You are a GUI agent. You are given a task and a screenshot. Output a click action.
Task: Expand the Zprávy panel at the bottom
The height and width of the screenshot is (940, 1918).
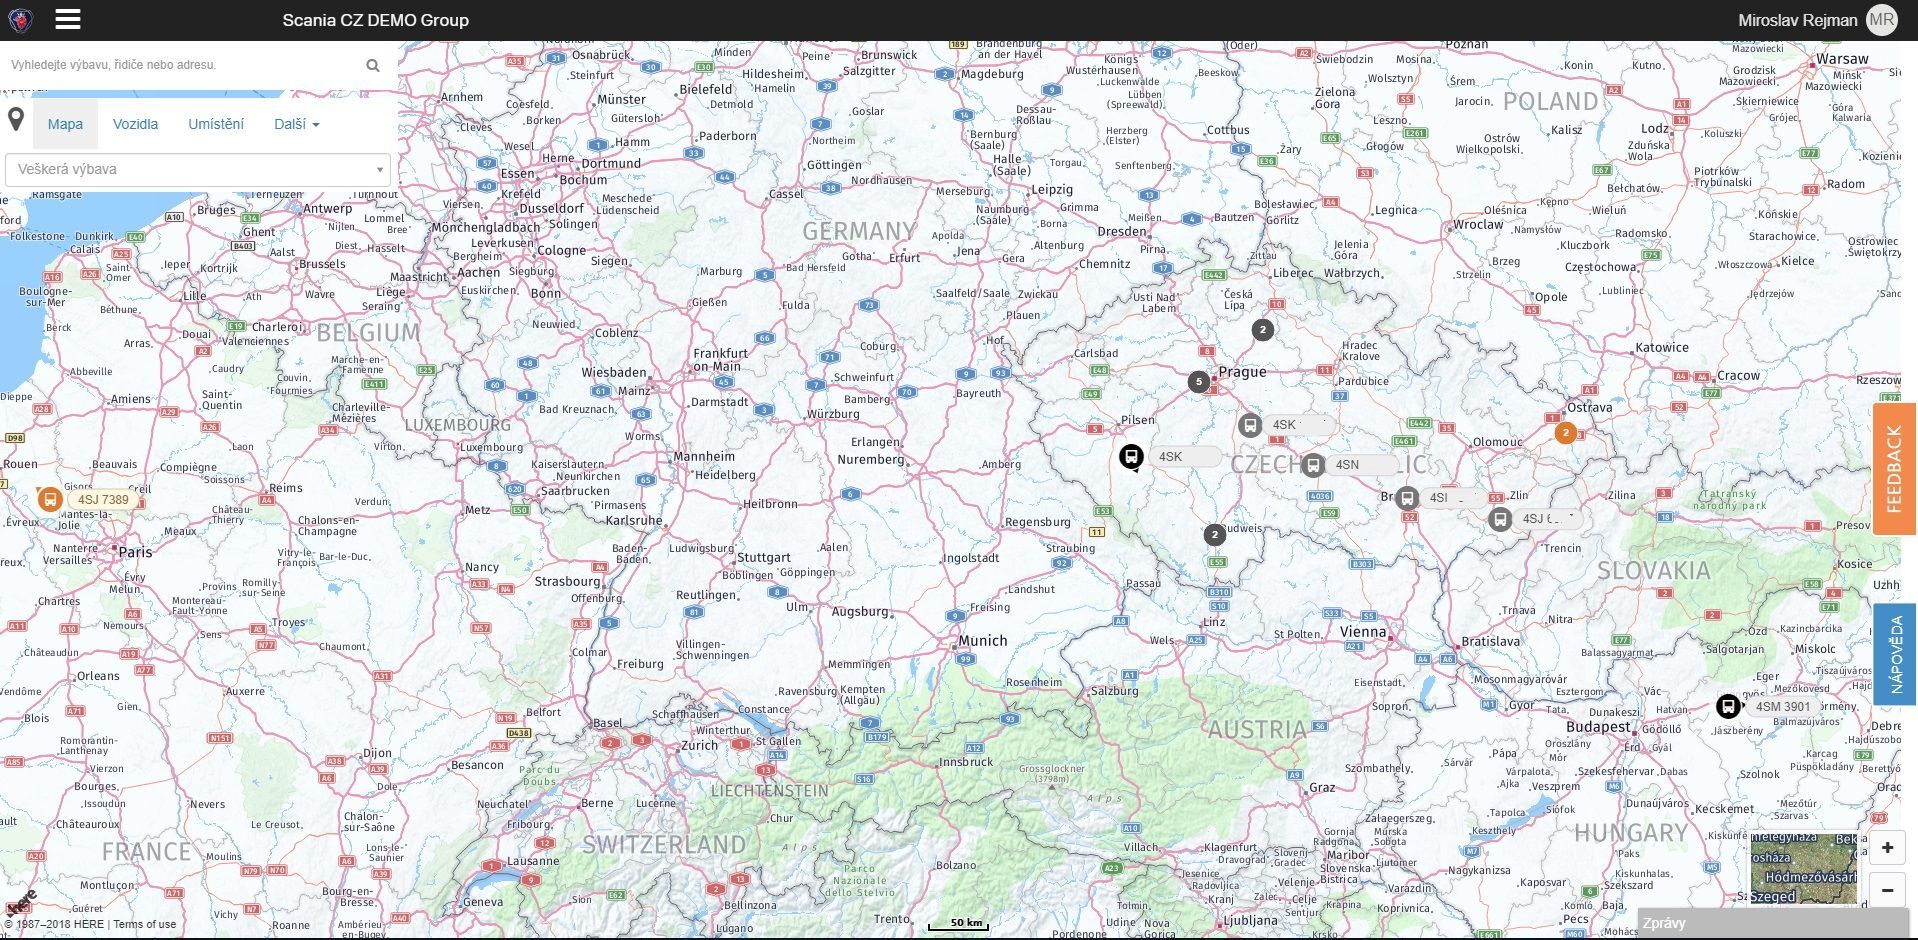(x=1665, y=924)
